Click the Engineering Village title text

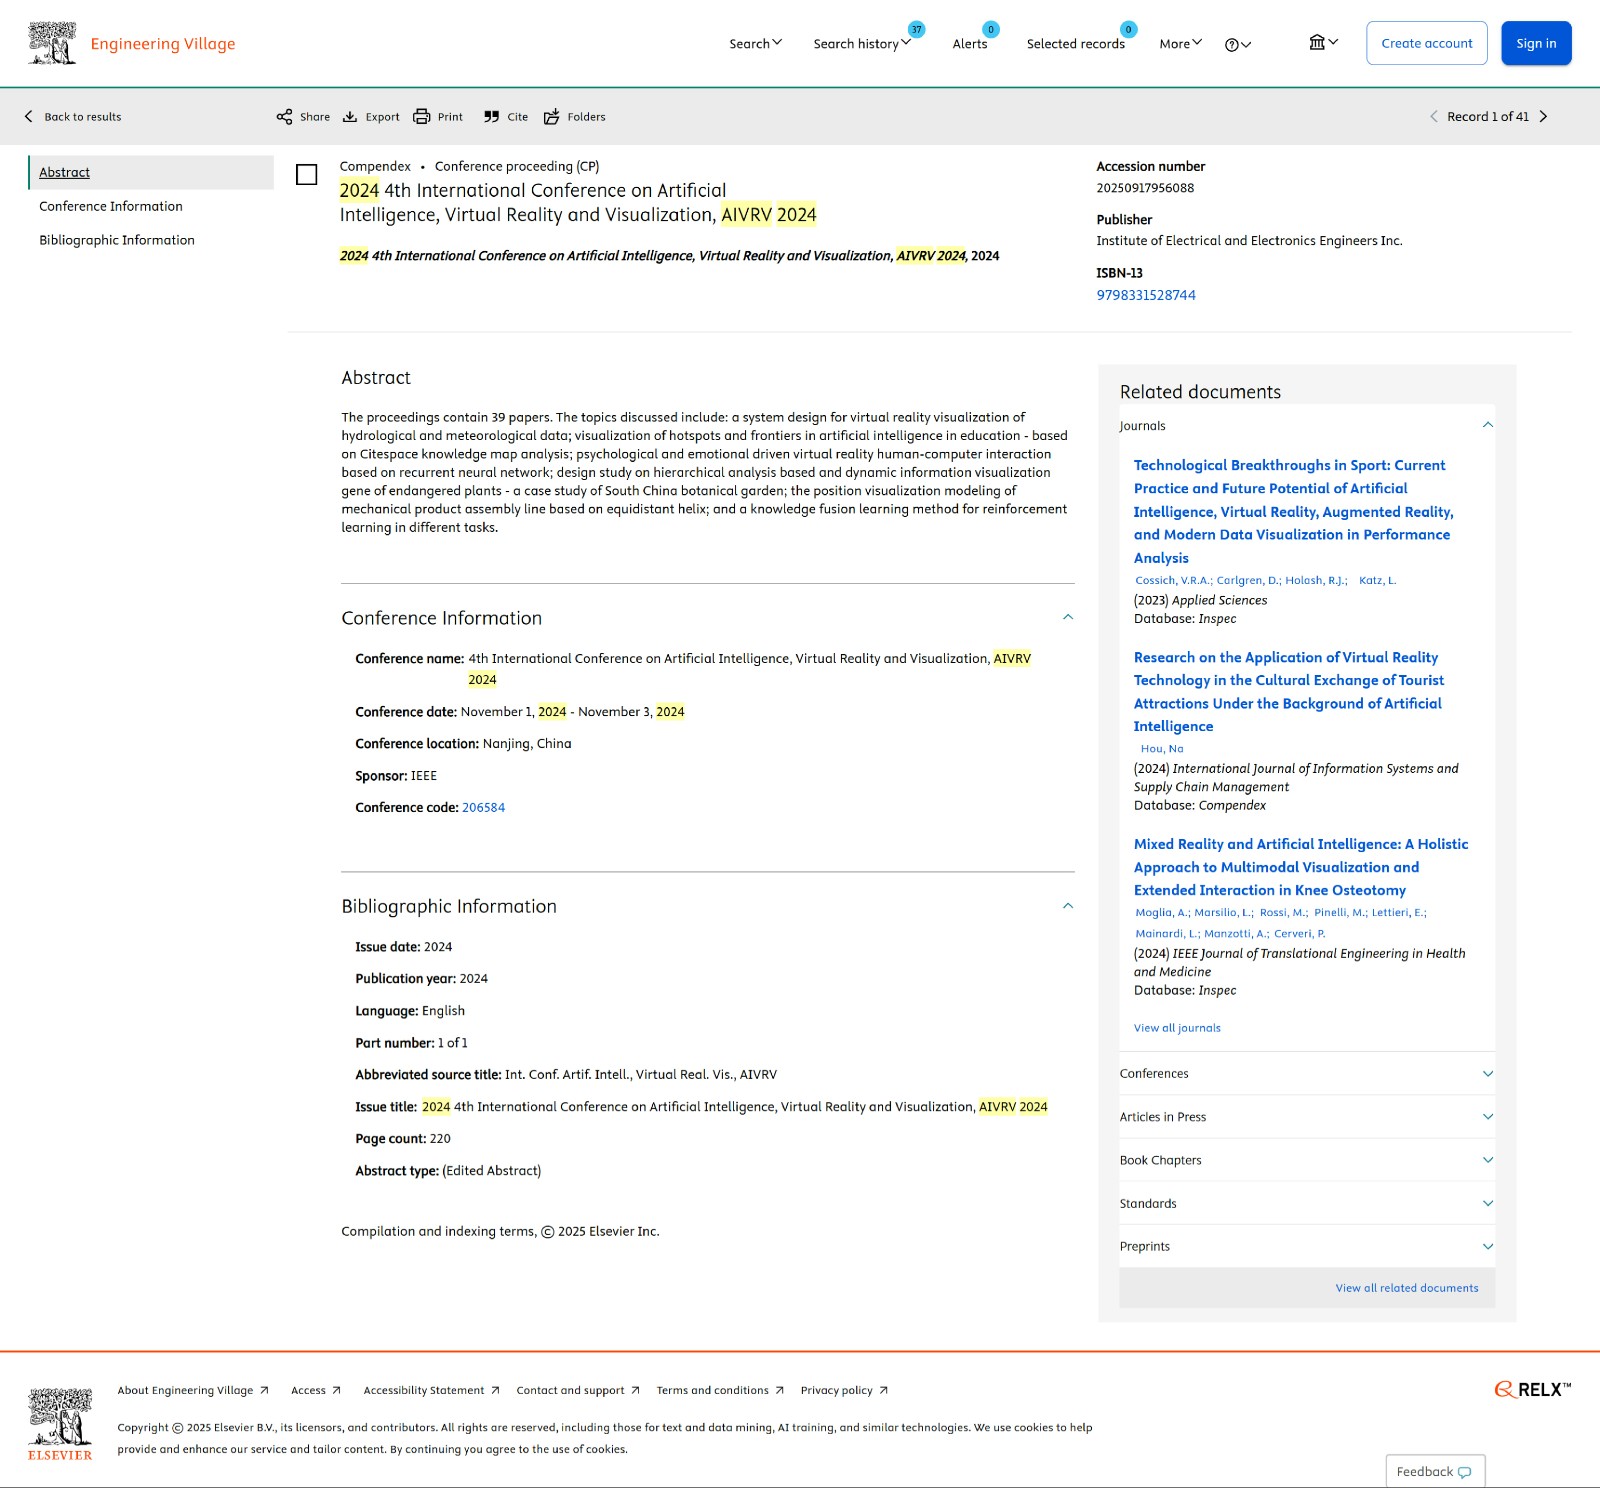(x=163, y=44)
